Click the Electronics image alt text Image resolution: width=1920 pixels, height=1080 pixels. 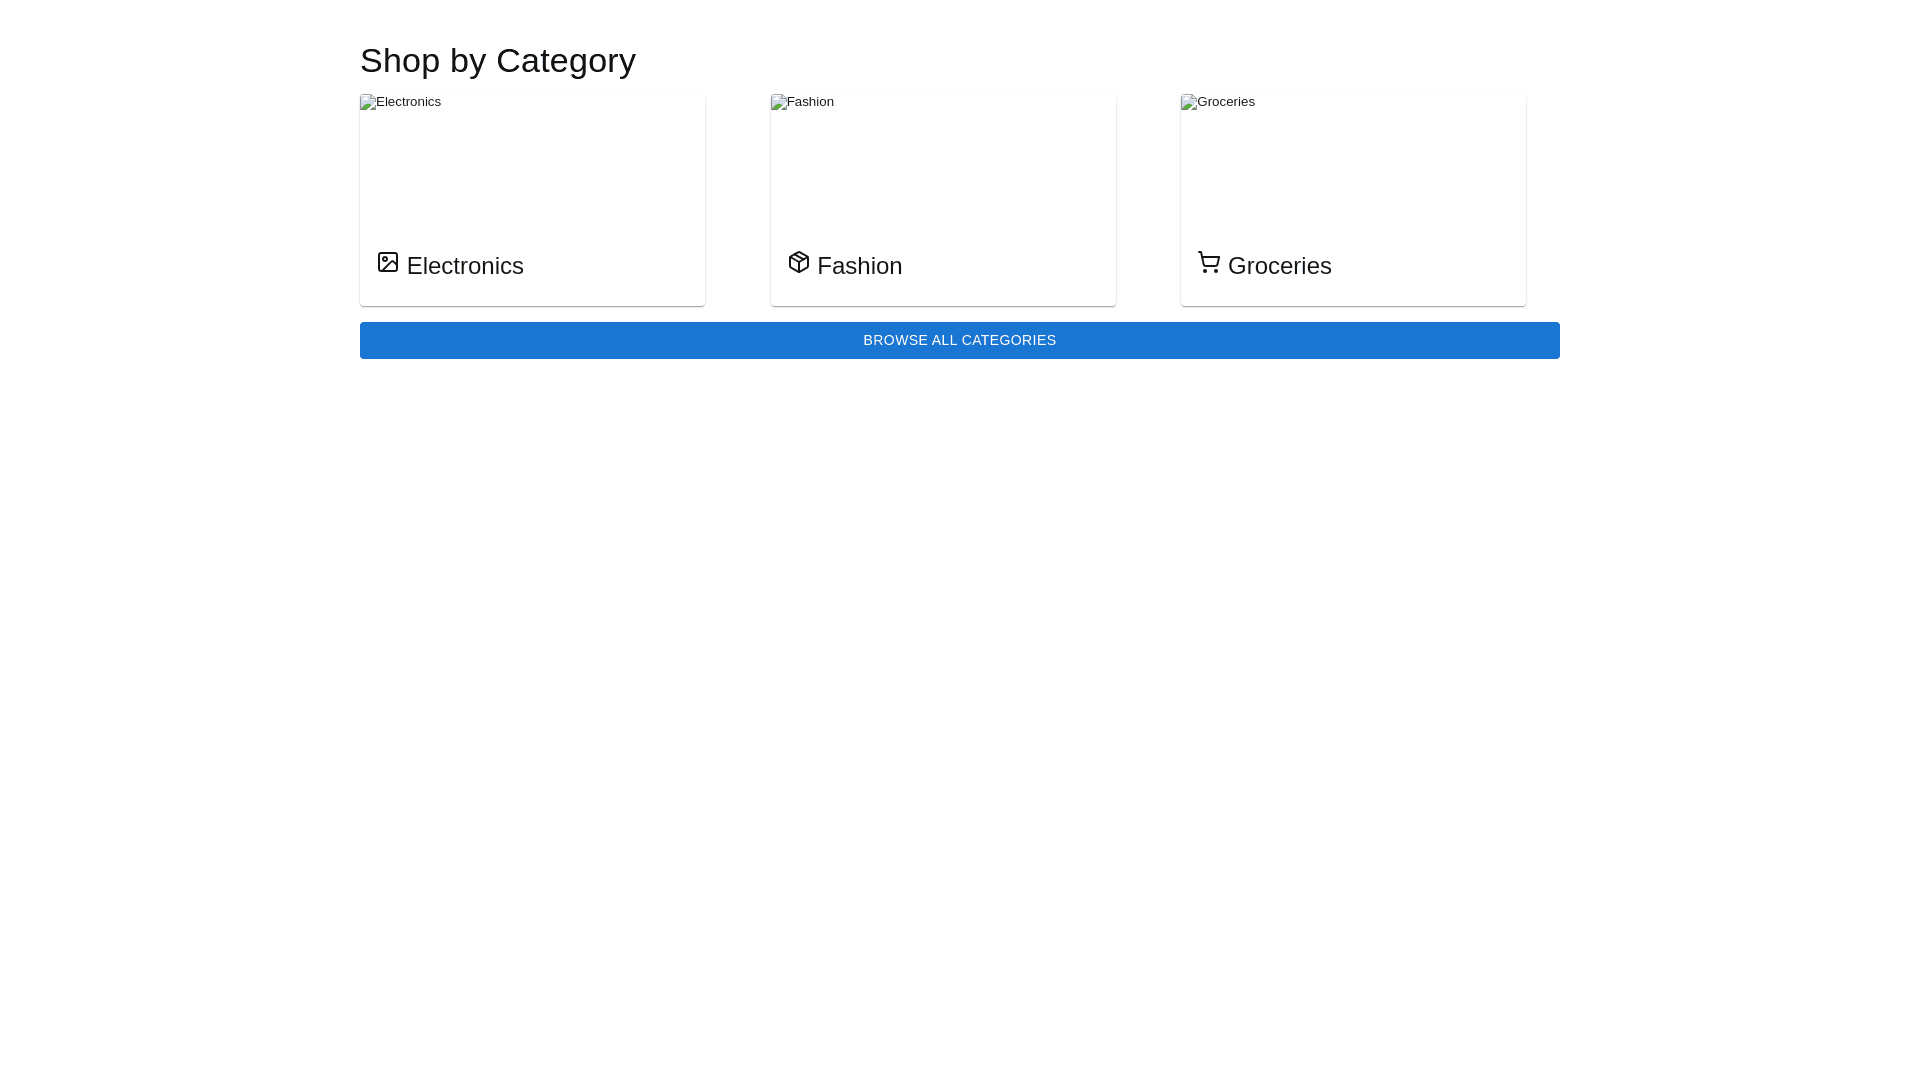(x=408, y=102)
